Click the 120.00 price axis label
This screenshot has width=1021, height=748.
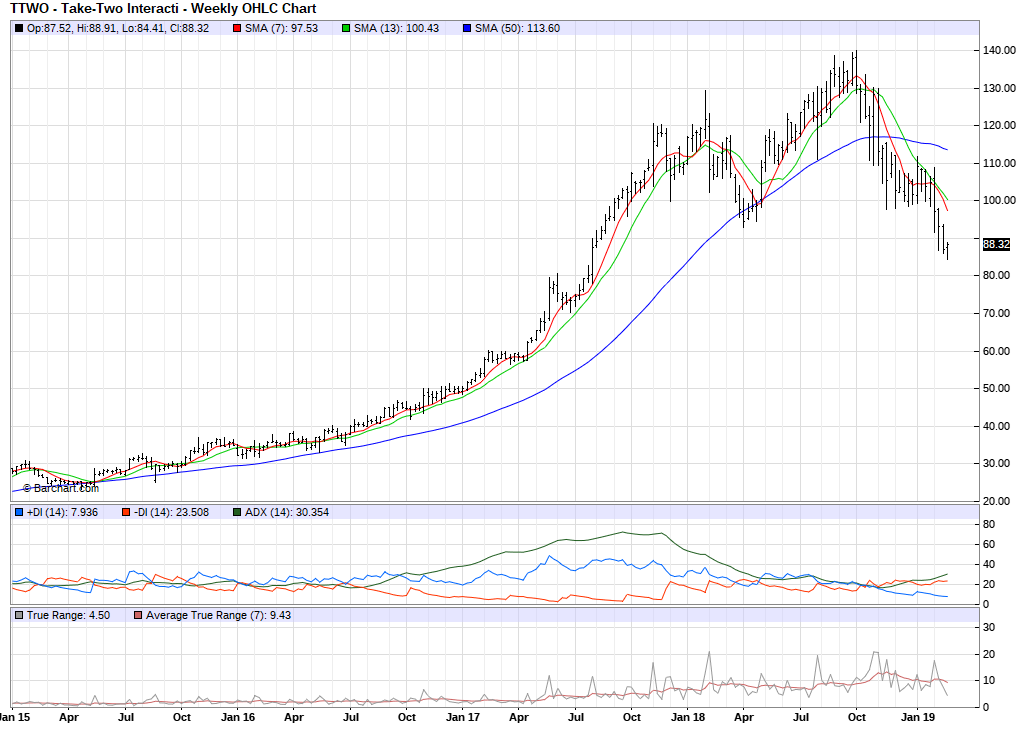tap(999, 125)
